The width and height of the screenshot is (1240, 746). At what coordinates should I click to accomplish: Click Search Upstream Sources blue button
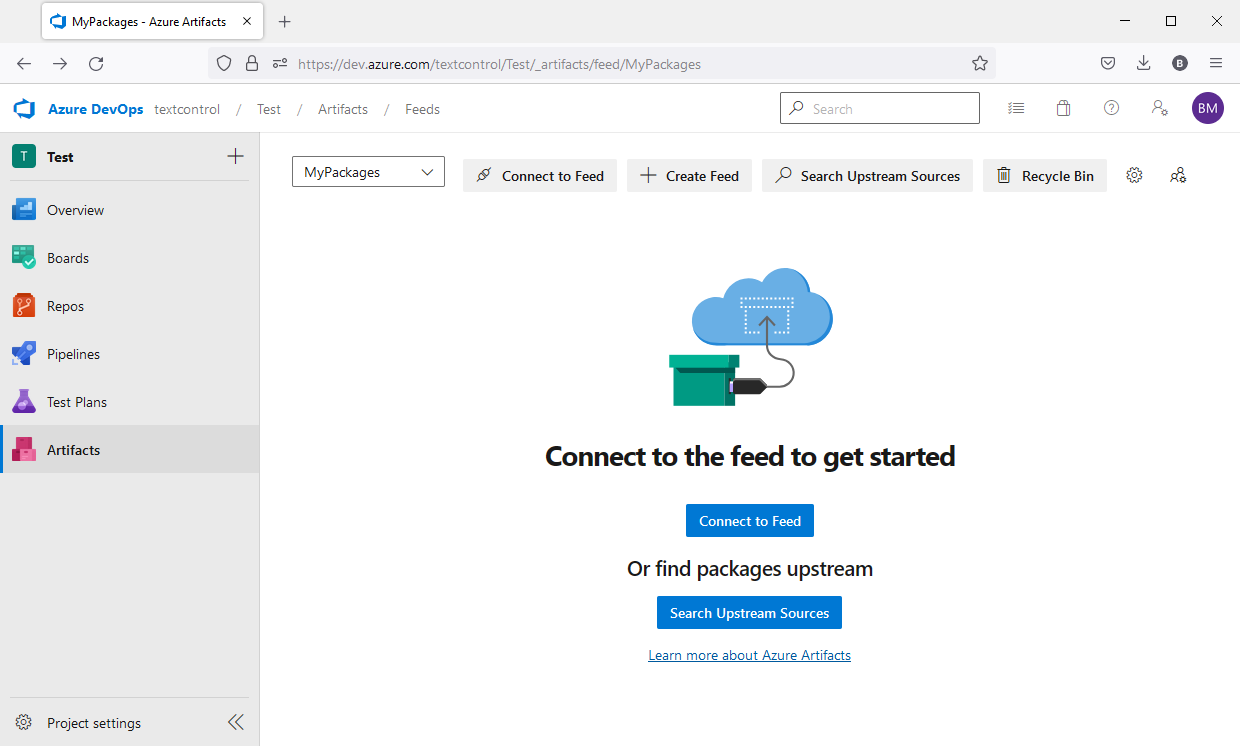click(749, 612)
